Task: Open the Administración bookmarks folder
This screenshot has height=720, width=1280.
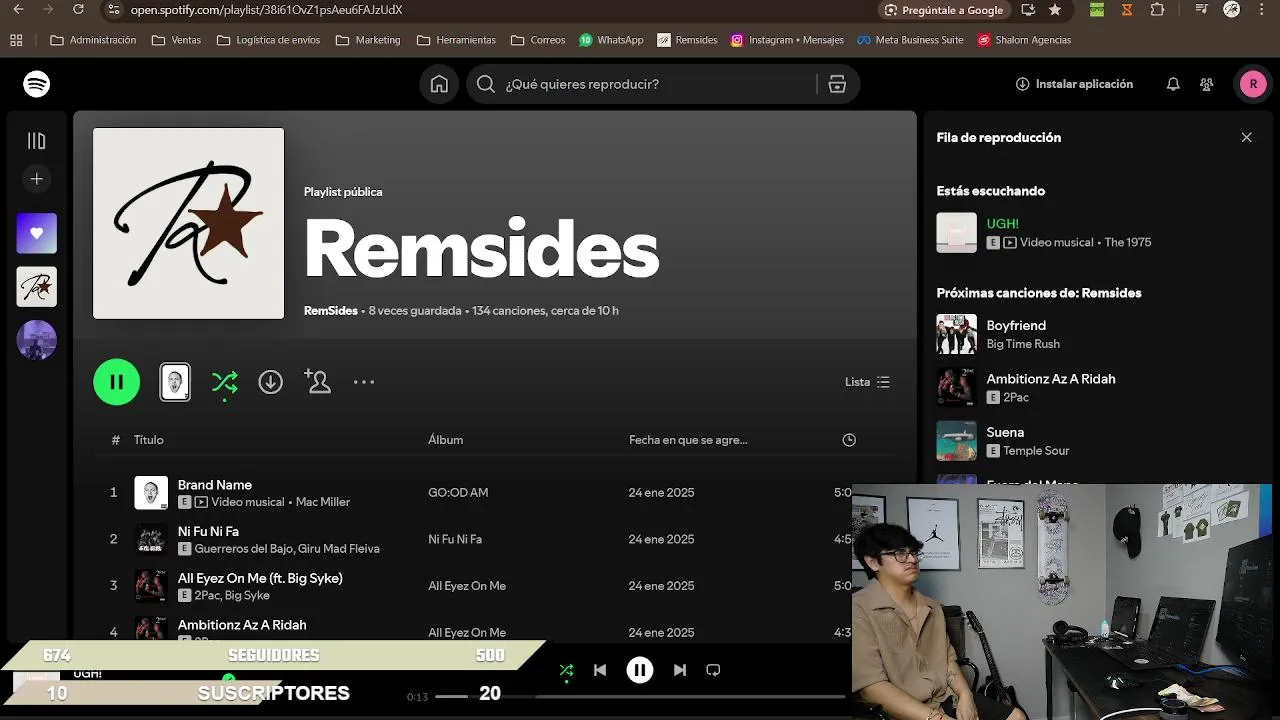Action: pos(93,40)
